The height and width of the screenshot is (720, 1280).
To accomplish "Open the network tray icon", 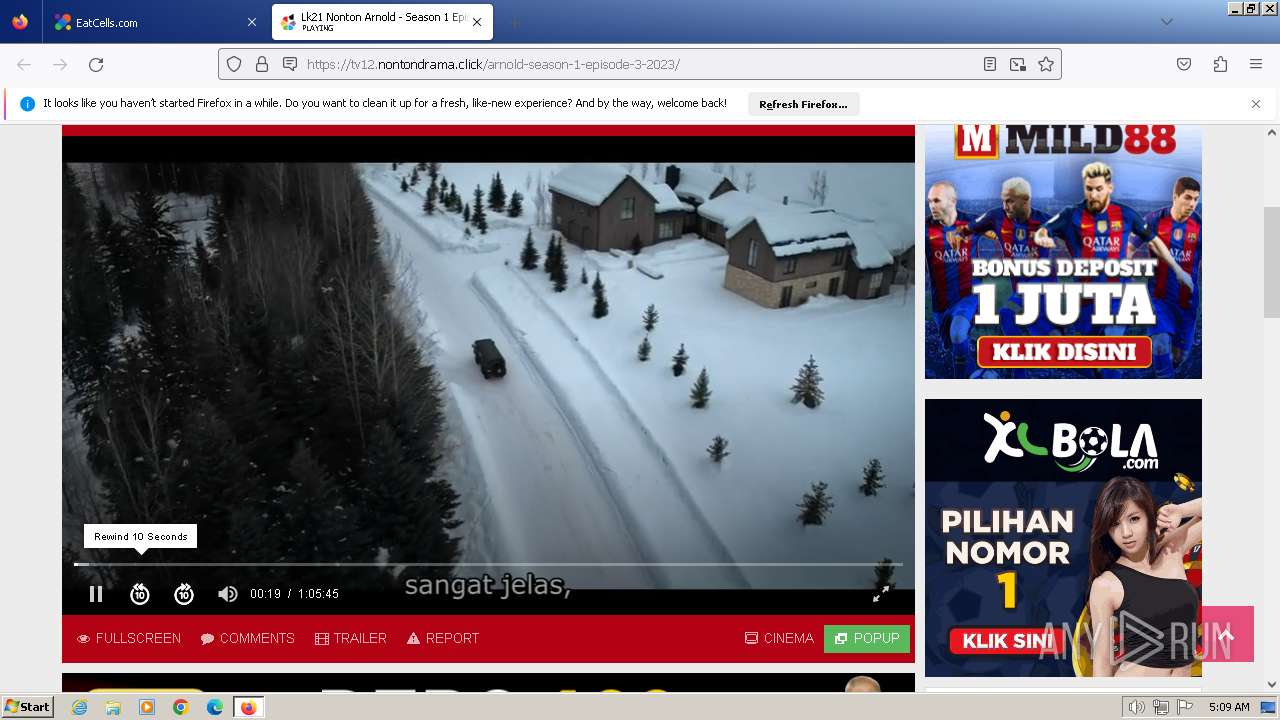I will click(1161, 707).
